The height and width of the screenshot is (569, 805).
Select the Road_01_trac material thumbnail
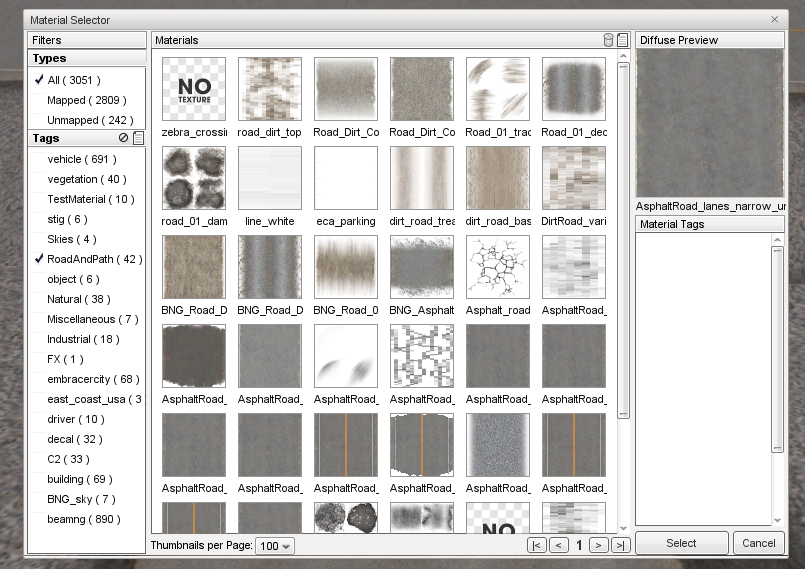pos(498,89)
